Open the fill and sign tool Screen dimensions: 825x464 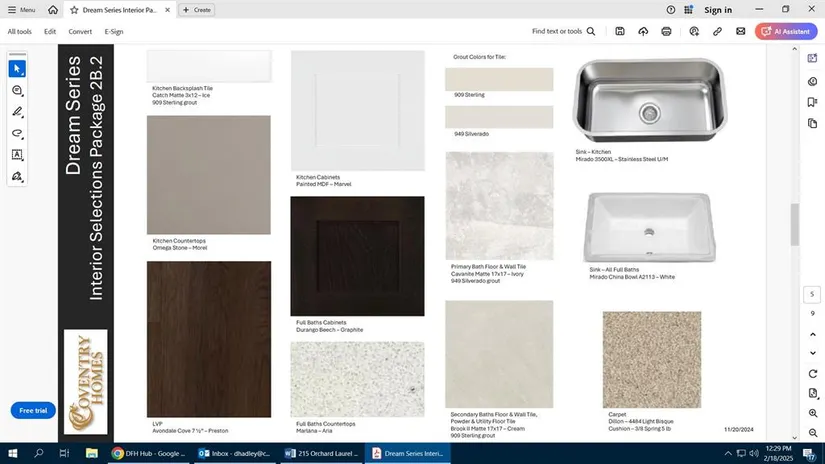[18, 177]
